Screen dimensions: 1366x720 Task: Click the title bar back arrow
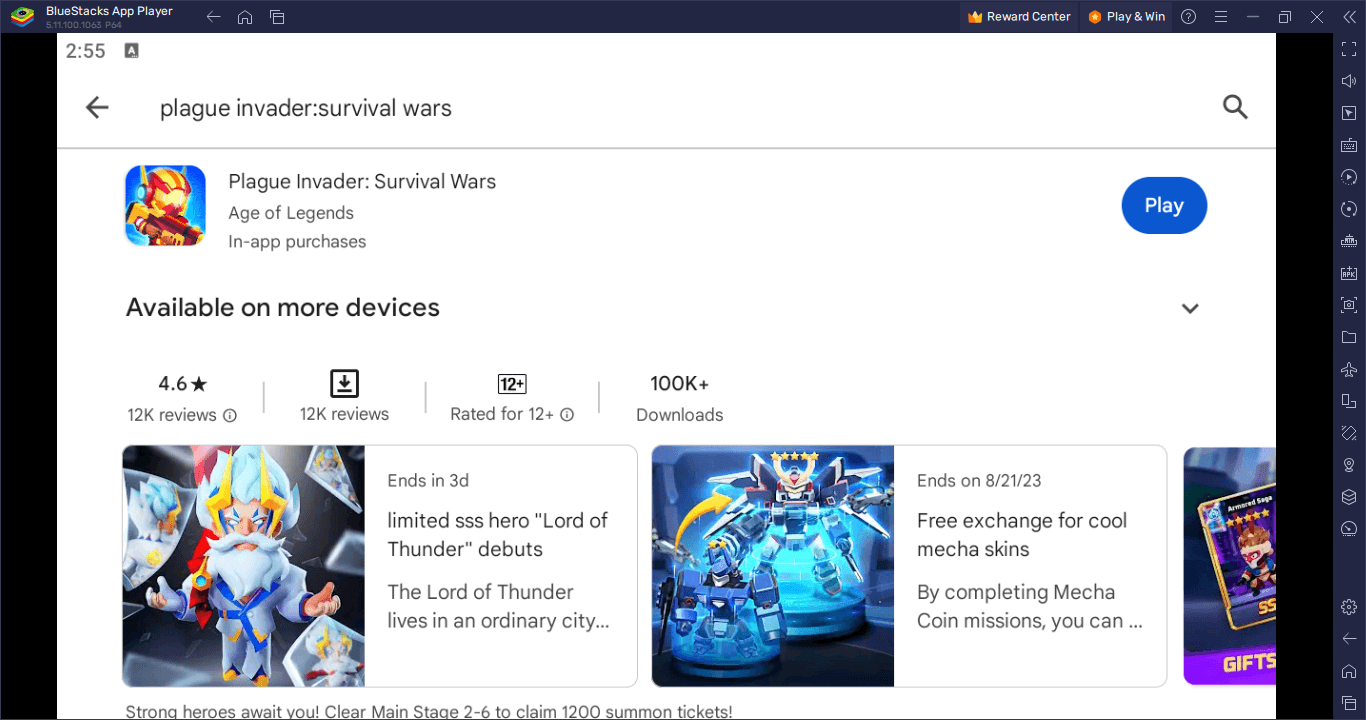click(213, 17)
